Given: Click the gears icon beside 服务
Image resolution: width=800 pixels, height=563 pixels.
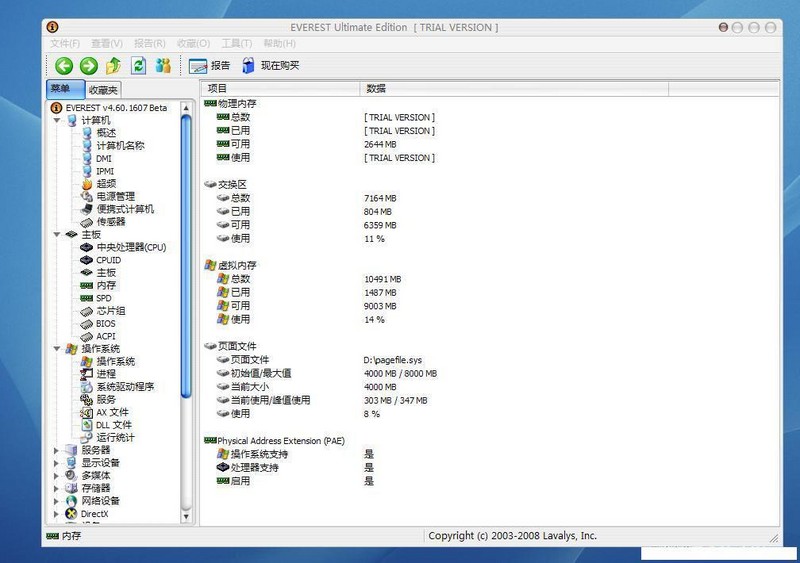Looking at the screenshot, I should pyautogui.click(x=87, y=400).
